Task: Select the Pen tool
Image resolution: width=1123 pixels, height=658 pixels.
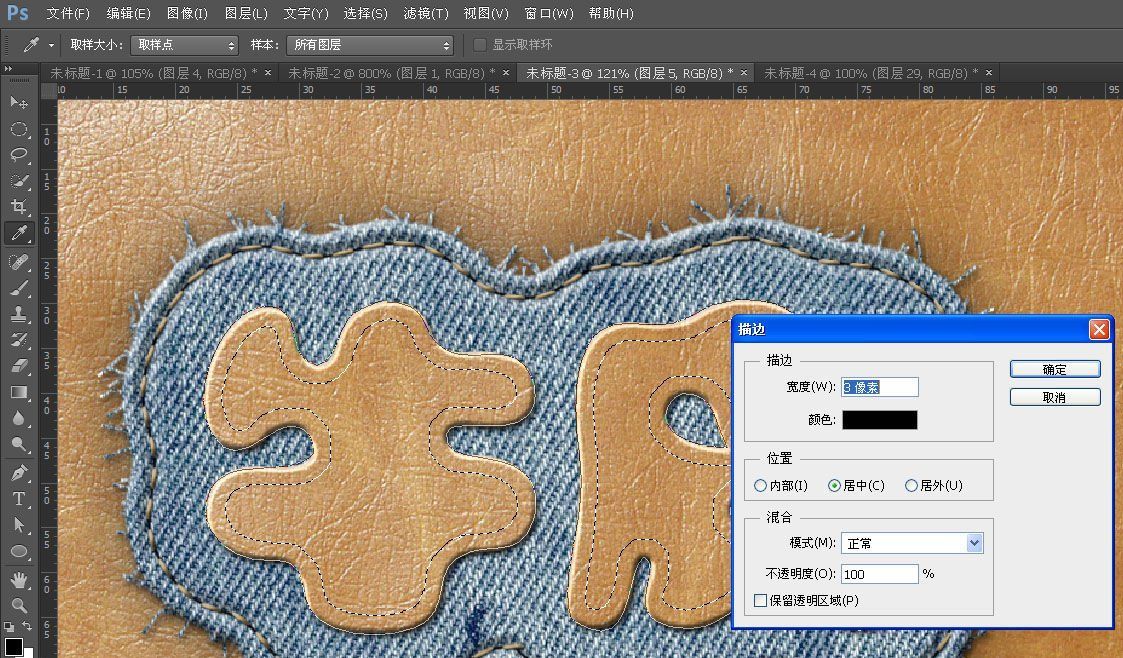Action: 19,473
